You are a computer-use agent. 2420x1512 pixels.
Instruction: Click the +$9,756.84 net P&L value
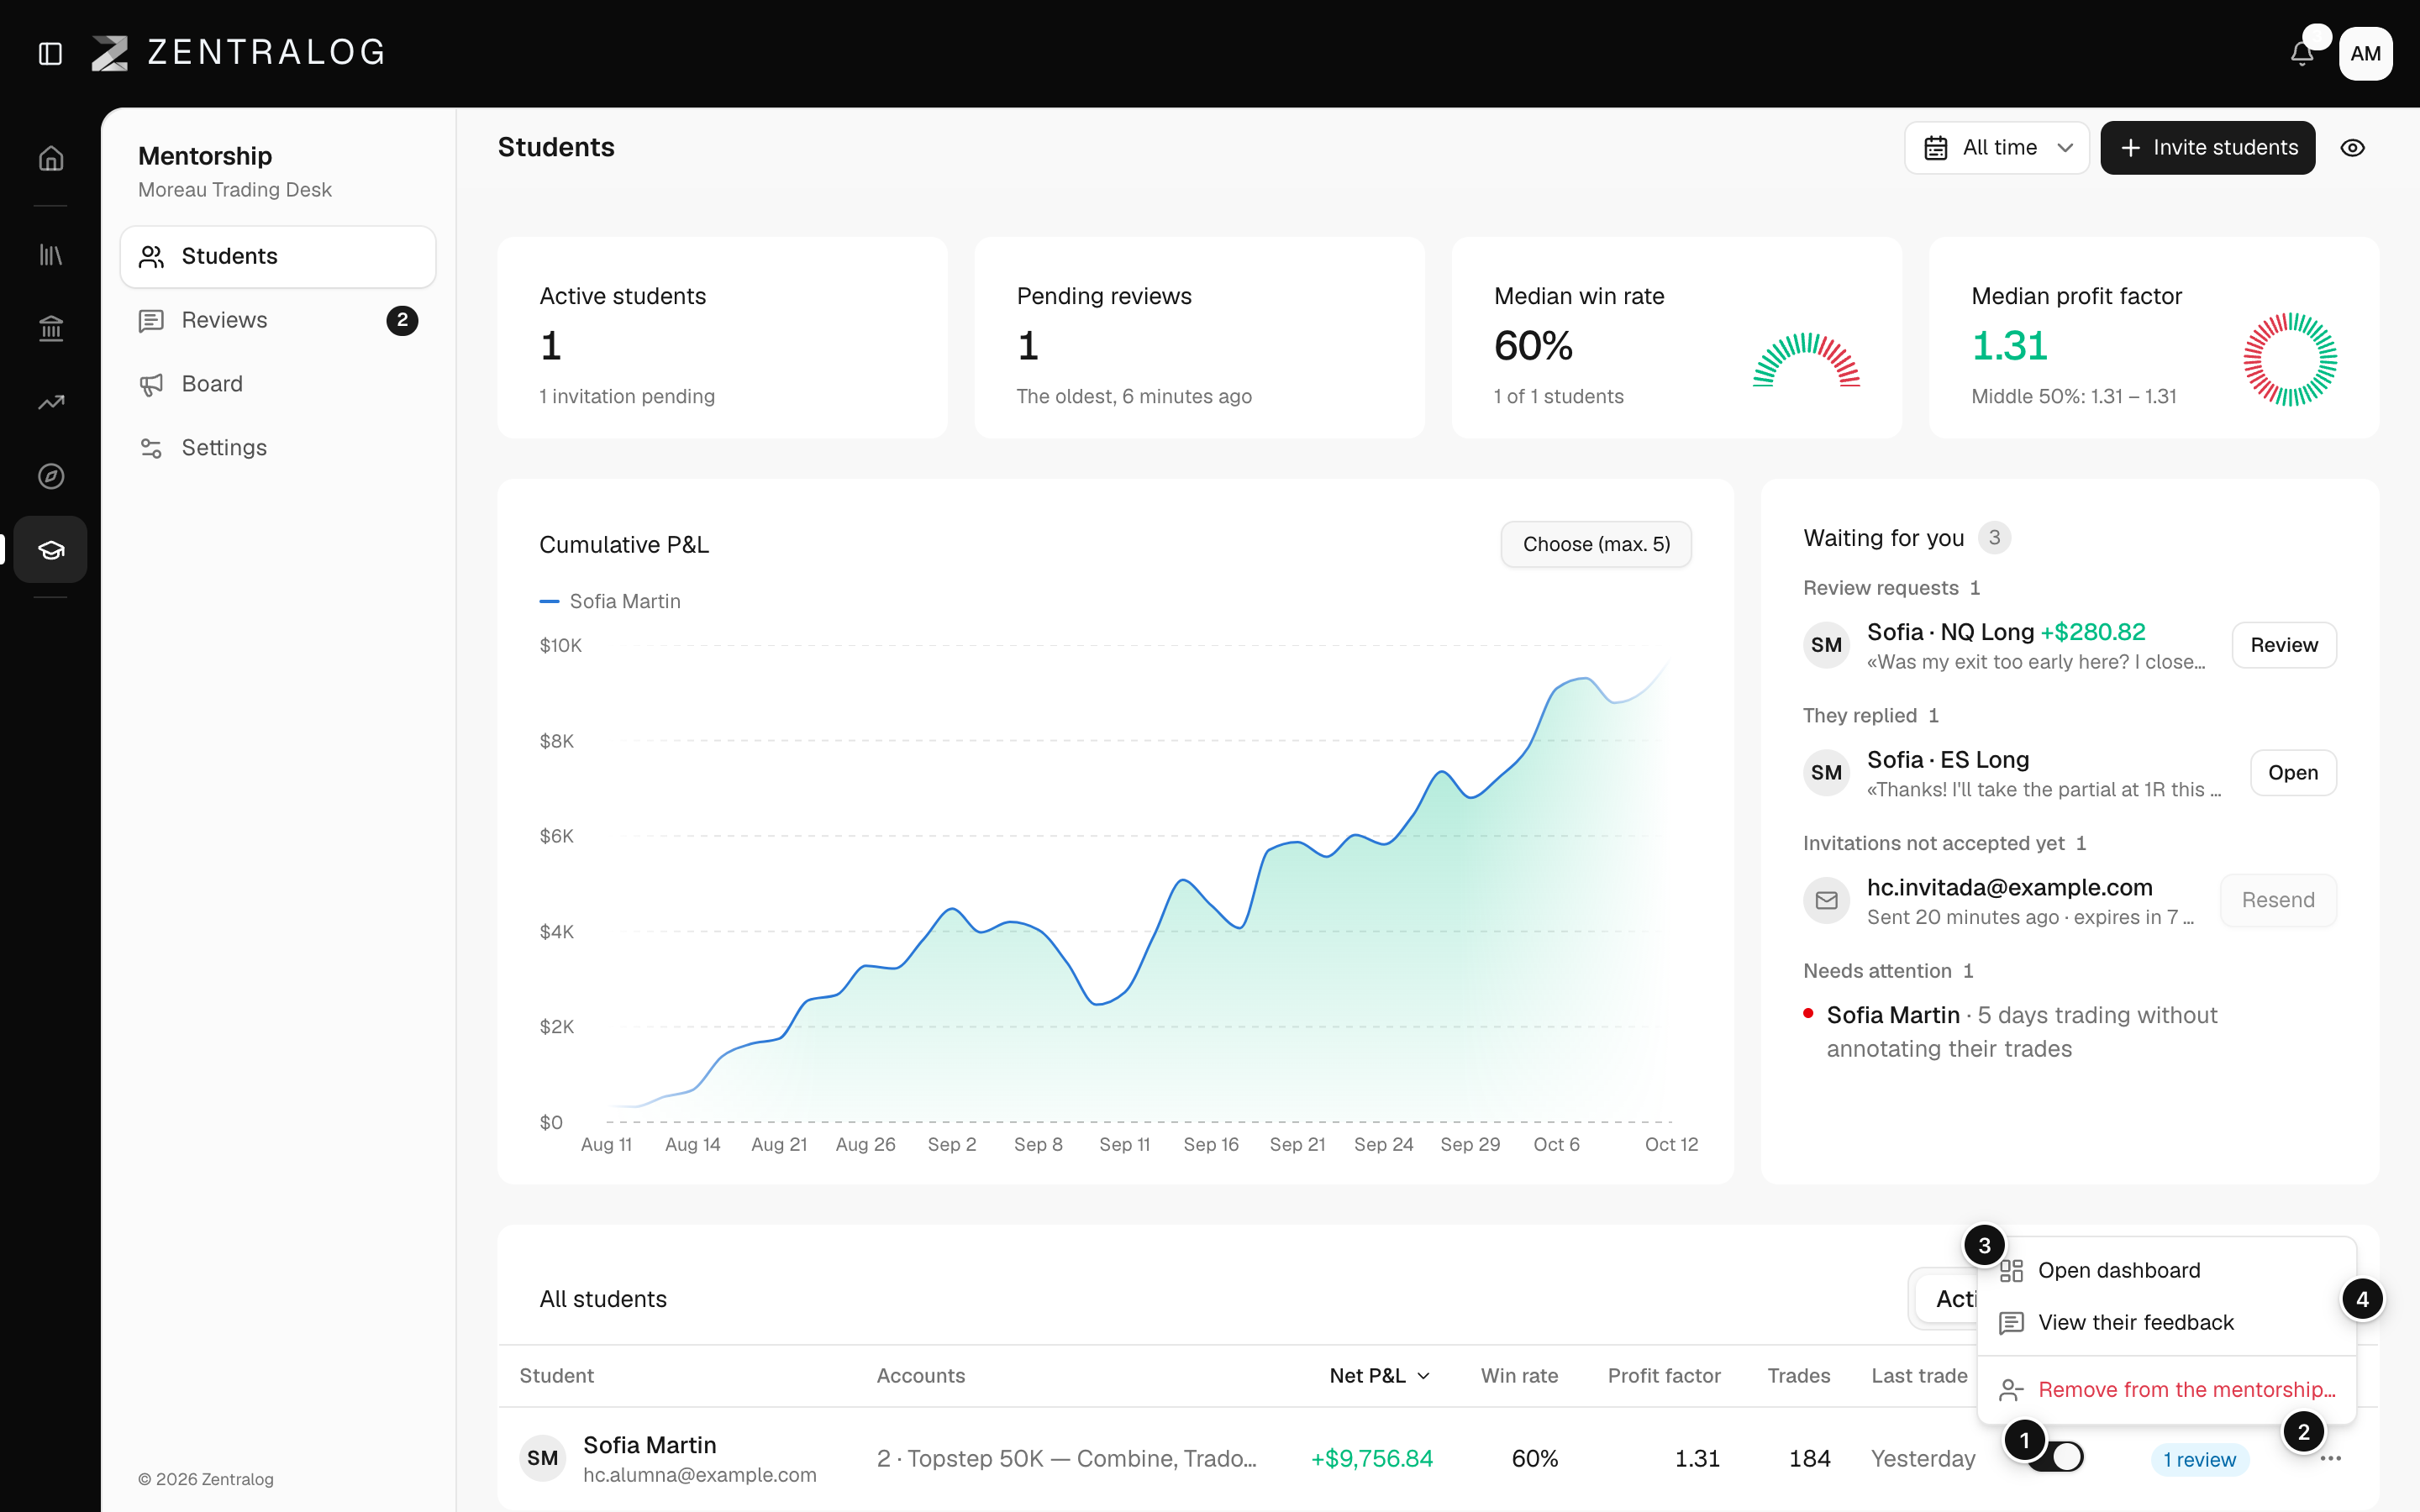(x=1371, y=1458)
